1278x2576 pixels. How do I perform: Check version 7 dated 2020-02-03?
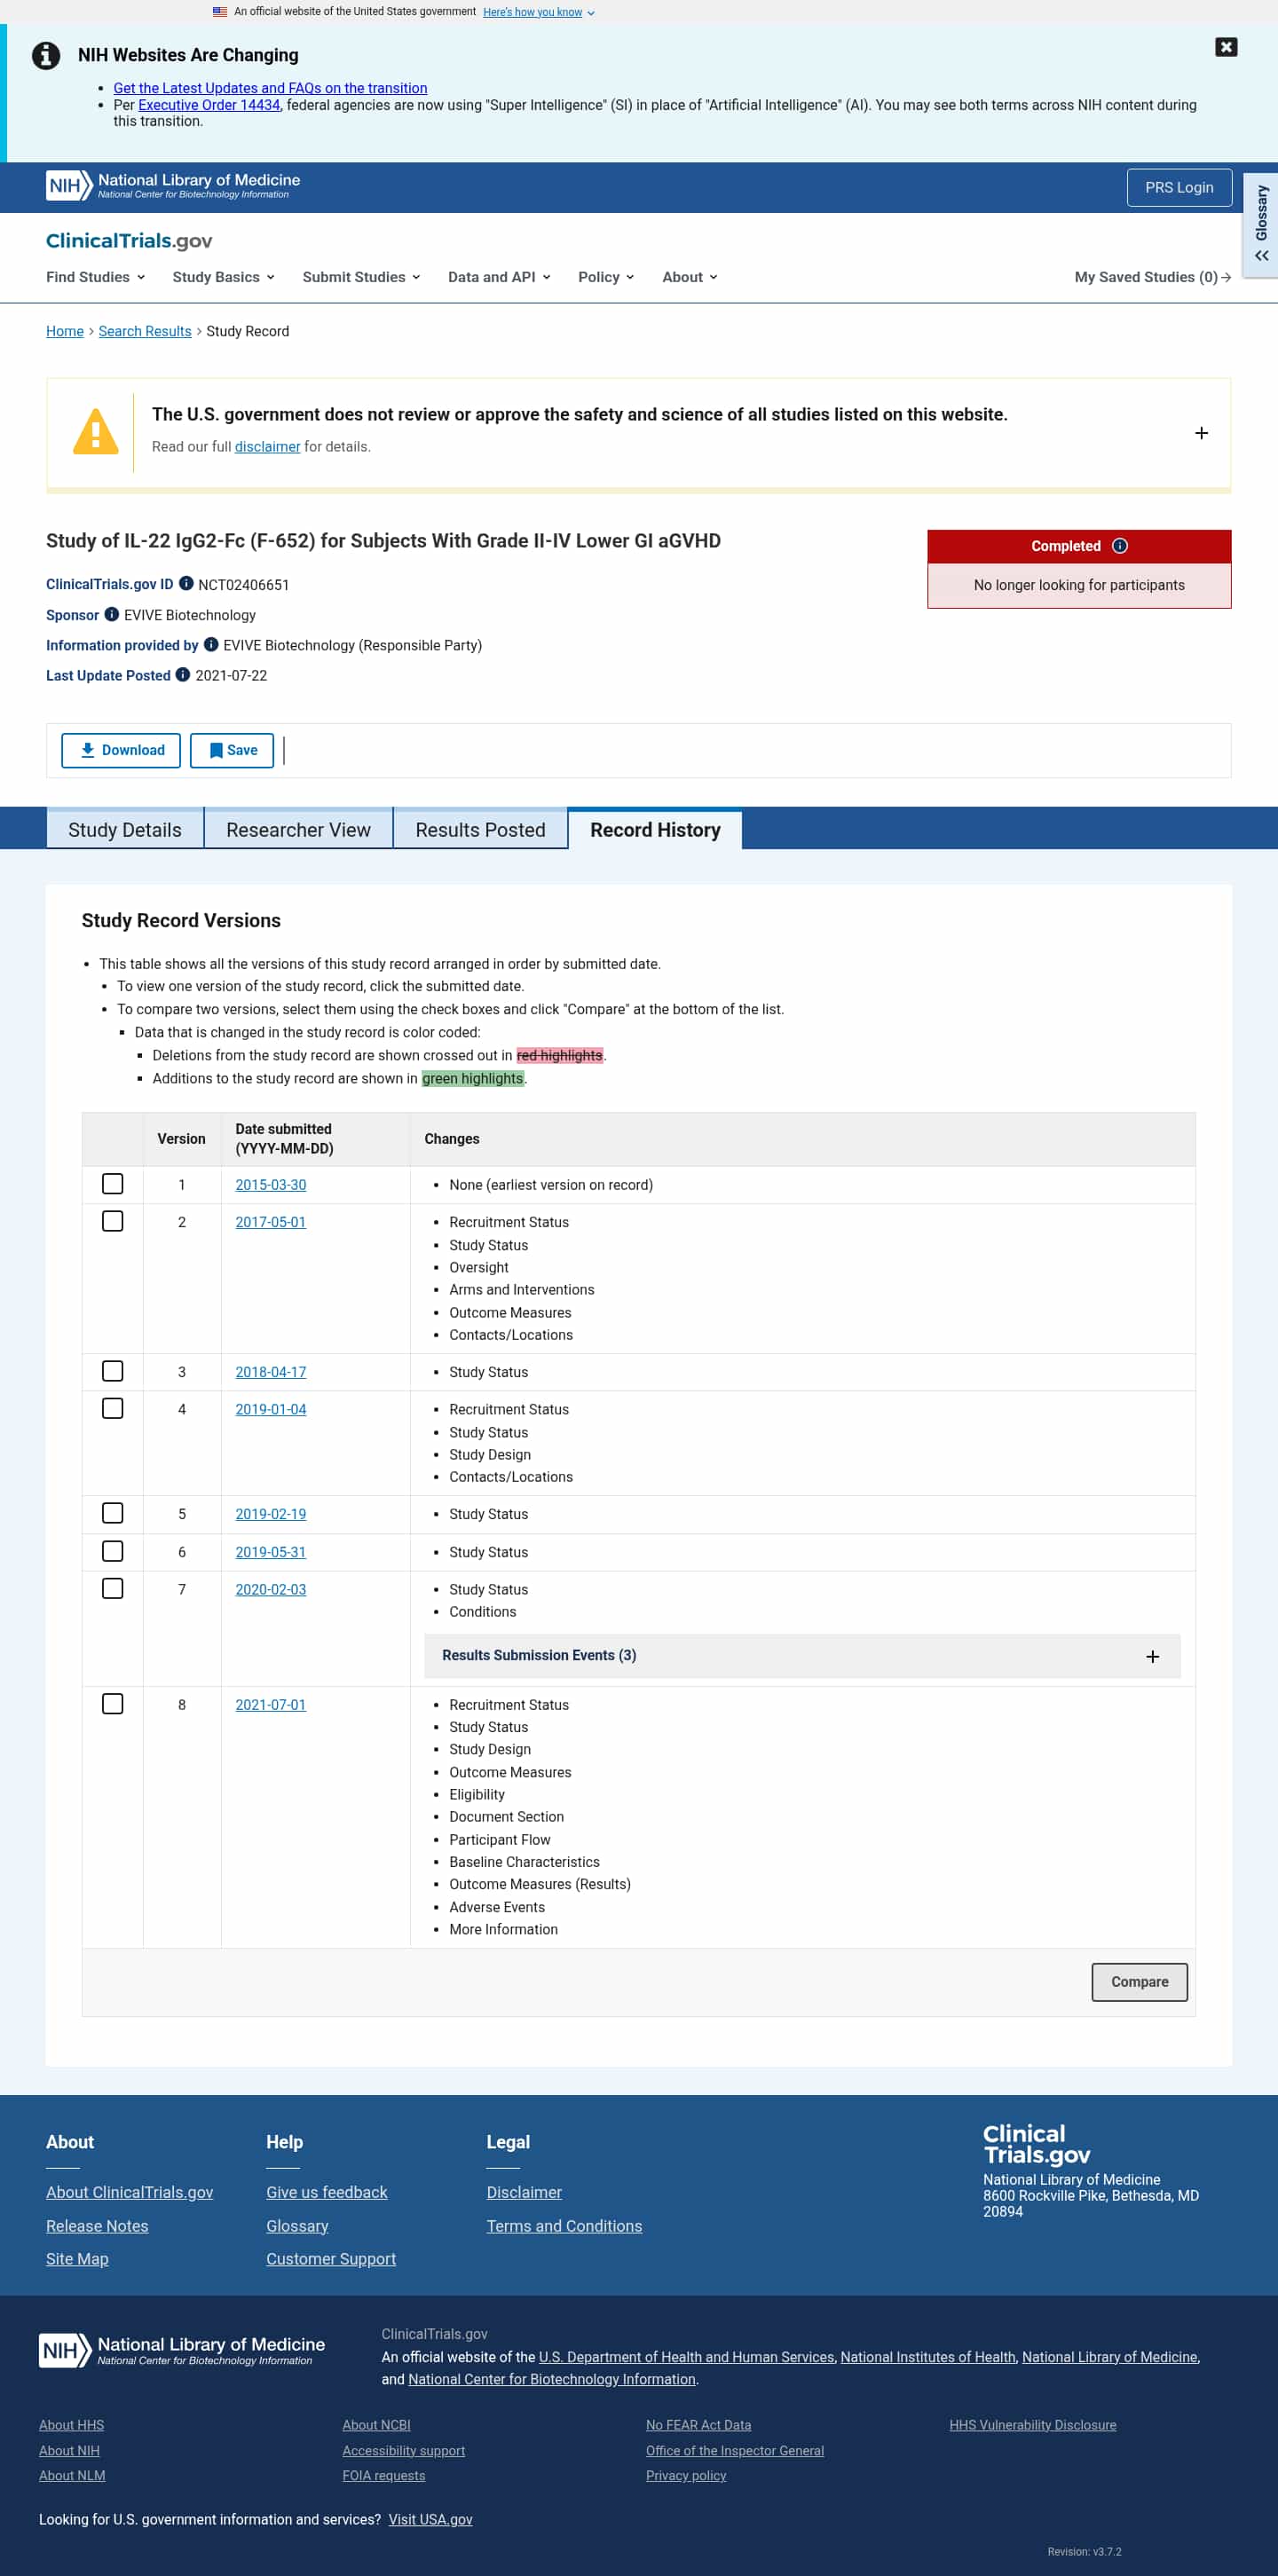pos(113,1588)
